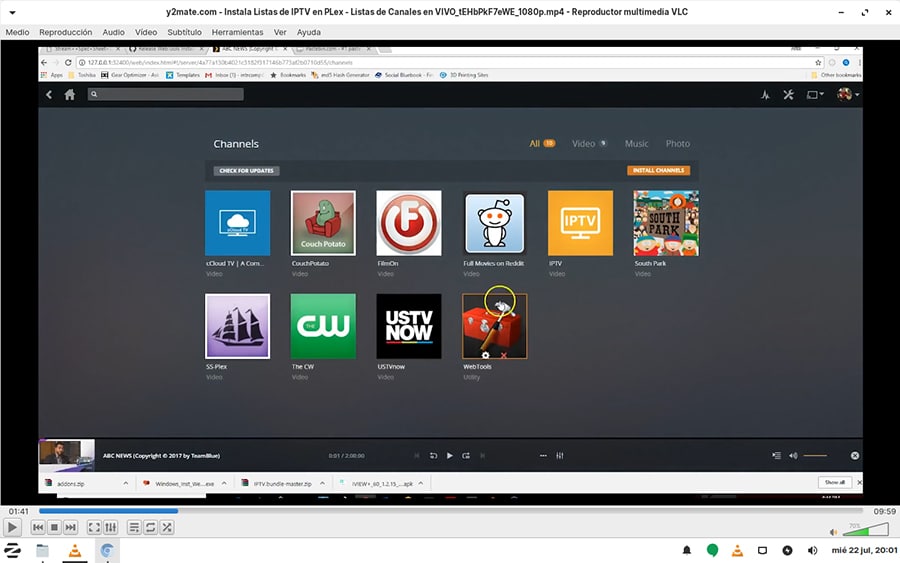Select the Photo channels tab

[x=678, y=143]
